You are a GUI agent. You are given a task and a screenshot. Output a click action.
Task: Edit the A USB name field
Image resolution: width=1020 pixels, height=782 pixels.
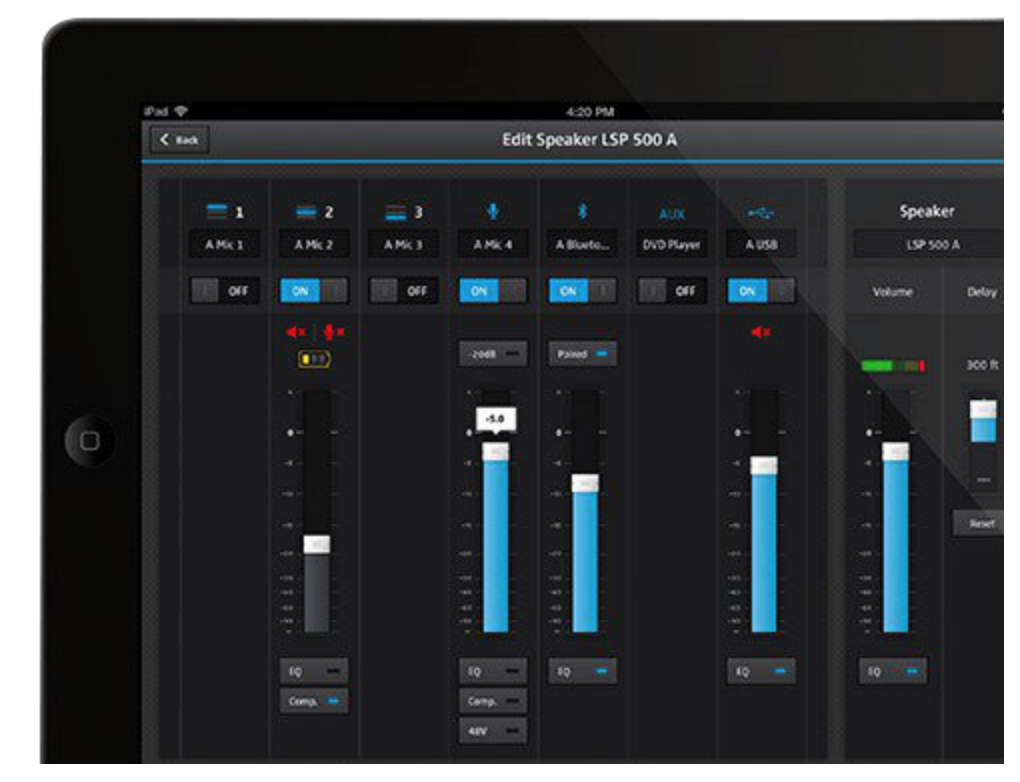pyautogui.click(x=761, y=245)
